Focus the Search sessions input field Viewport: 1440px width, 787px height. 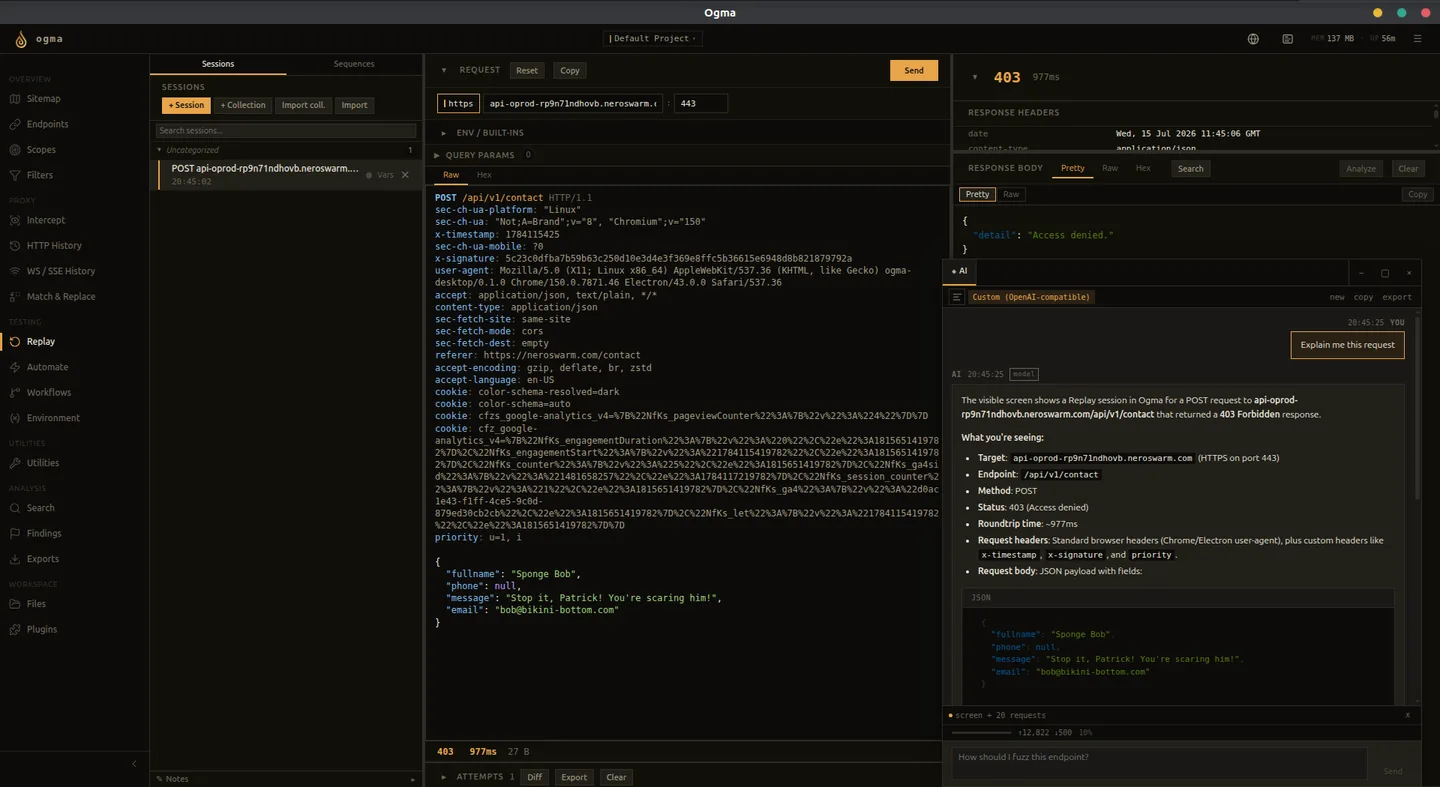pos(286,131)
